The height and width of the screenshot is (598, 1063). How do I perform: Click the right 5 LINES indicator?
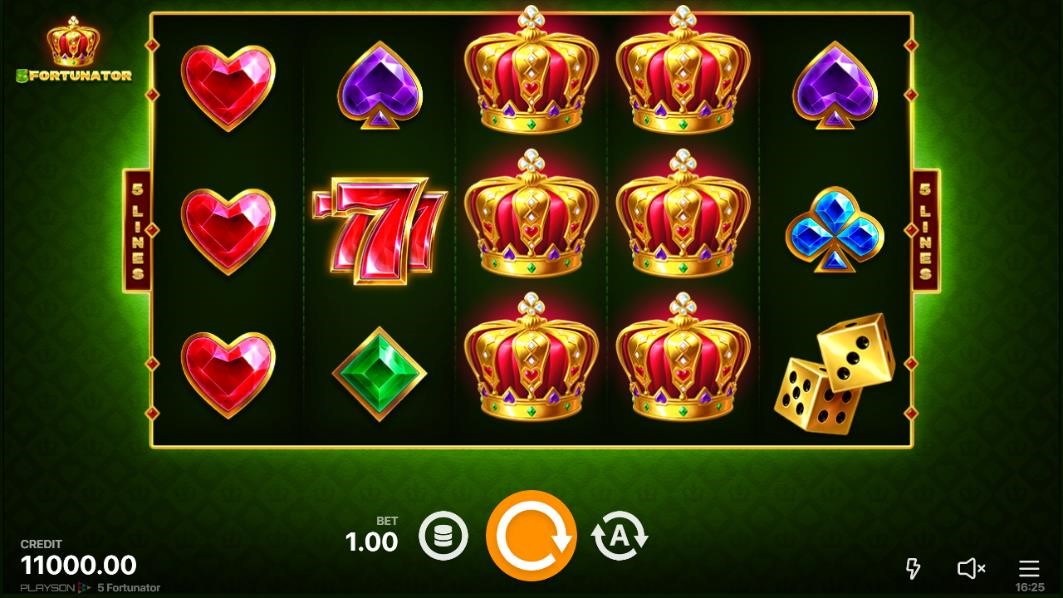point(925,231)
